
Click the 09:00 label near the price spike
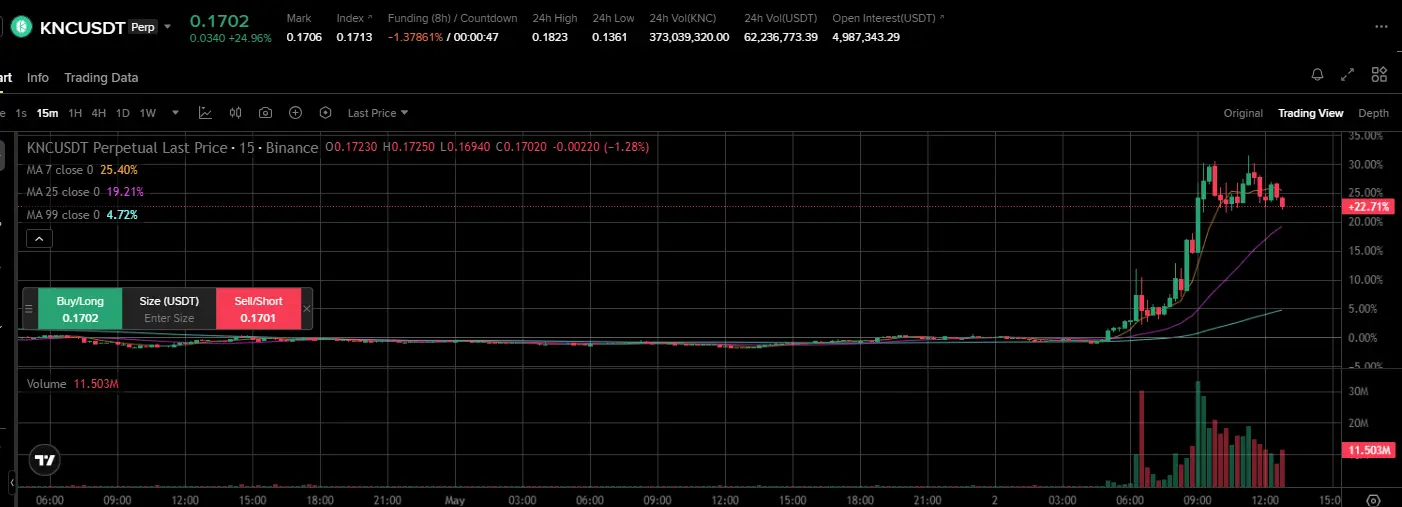1196,499
